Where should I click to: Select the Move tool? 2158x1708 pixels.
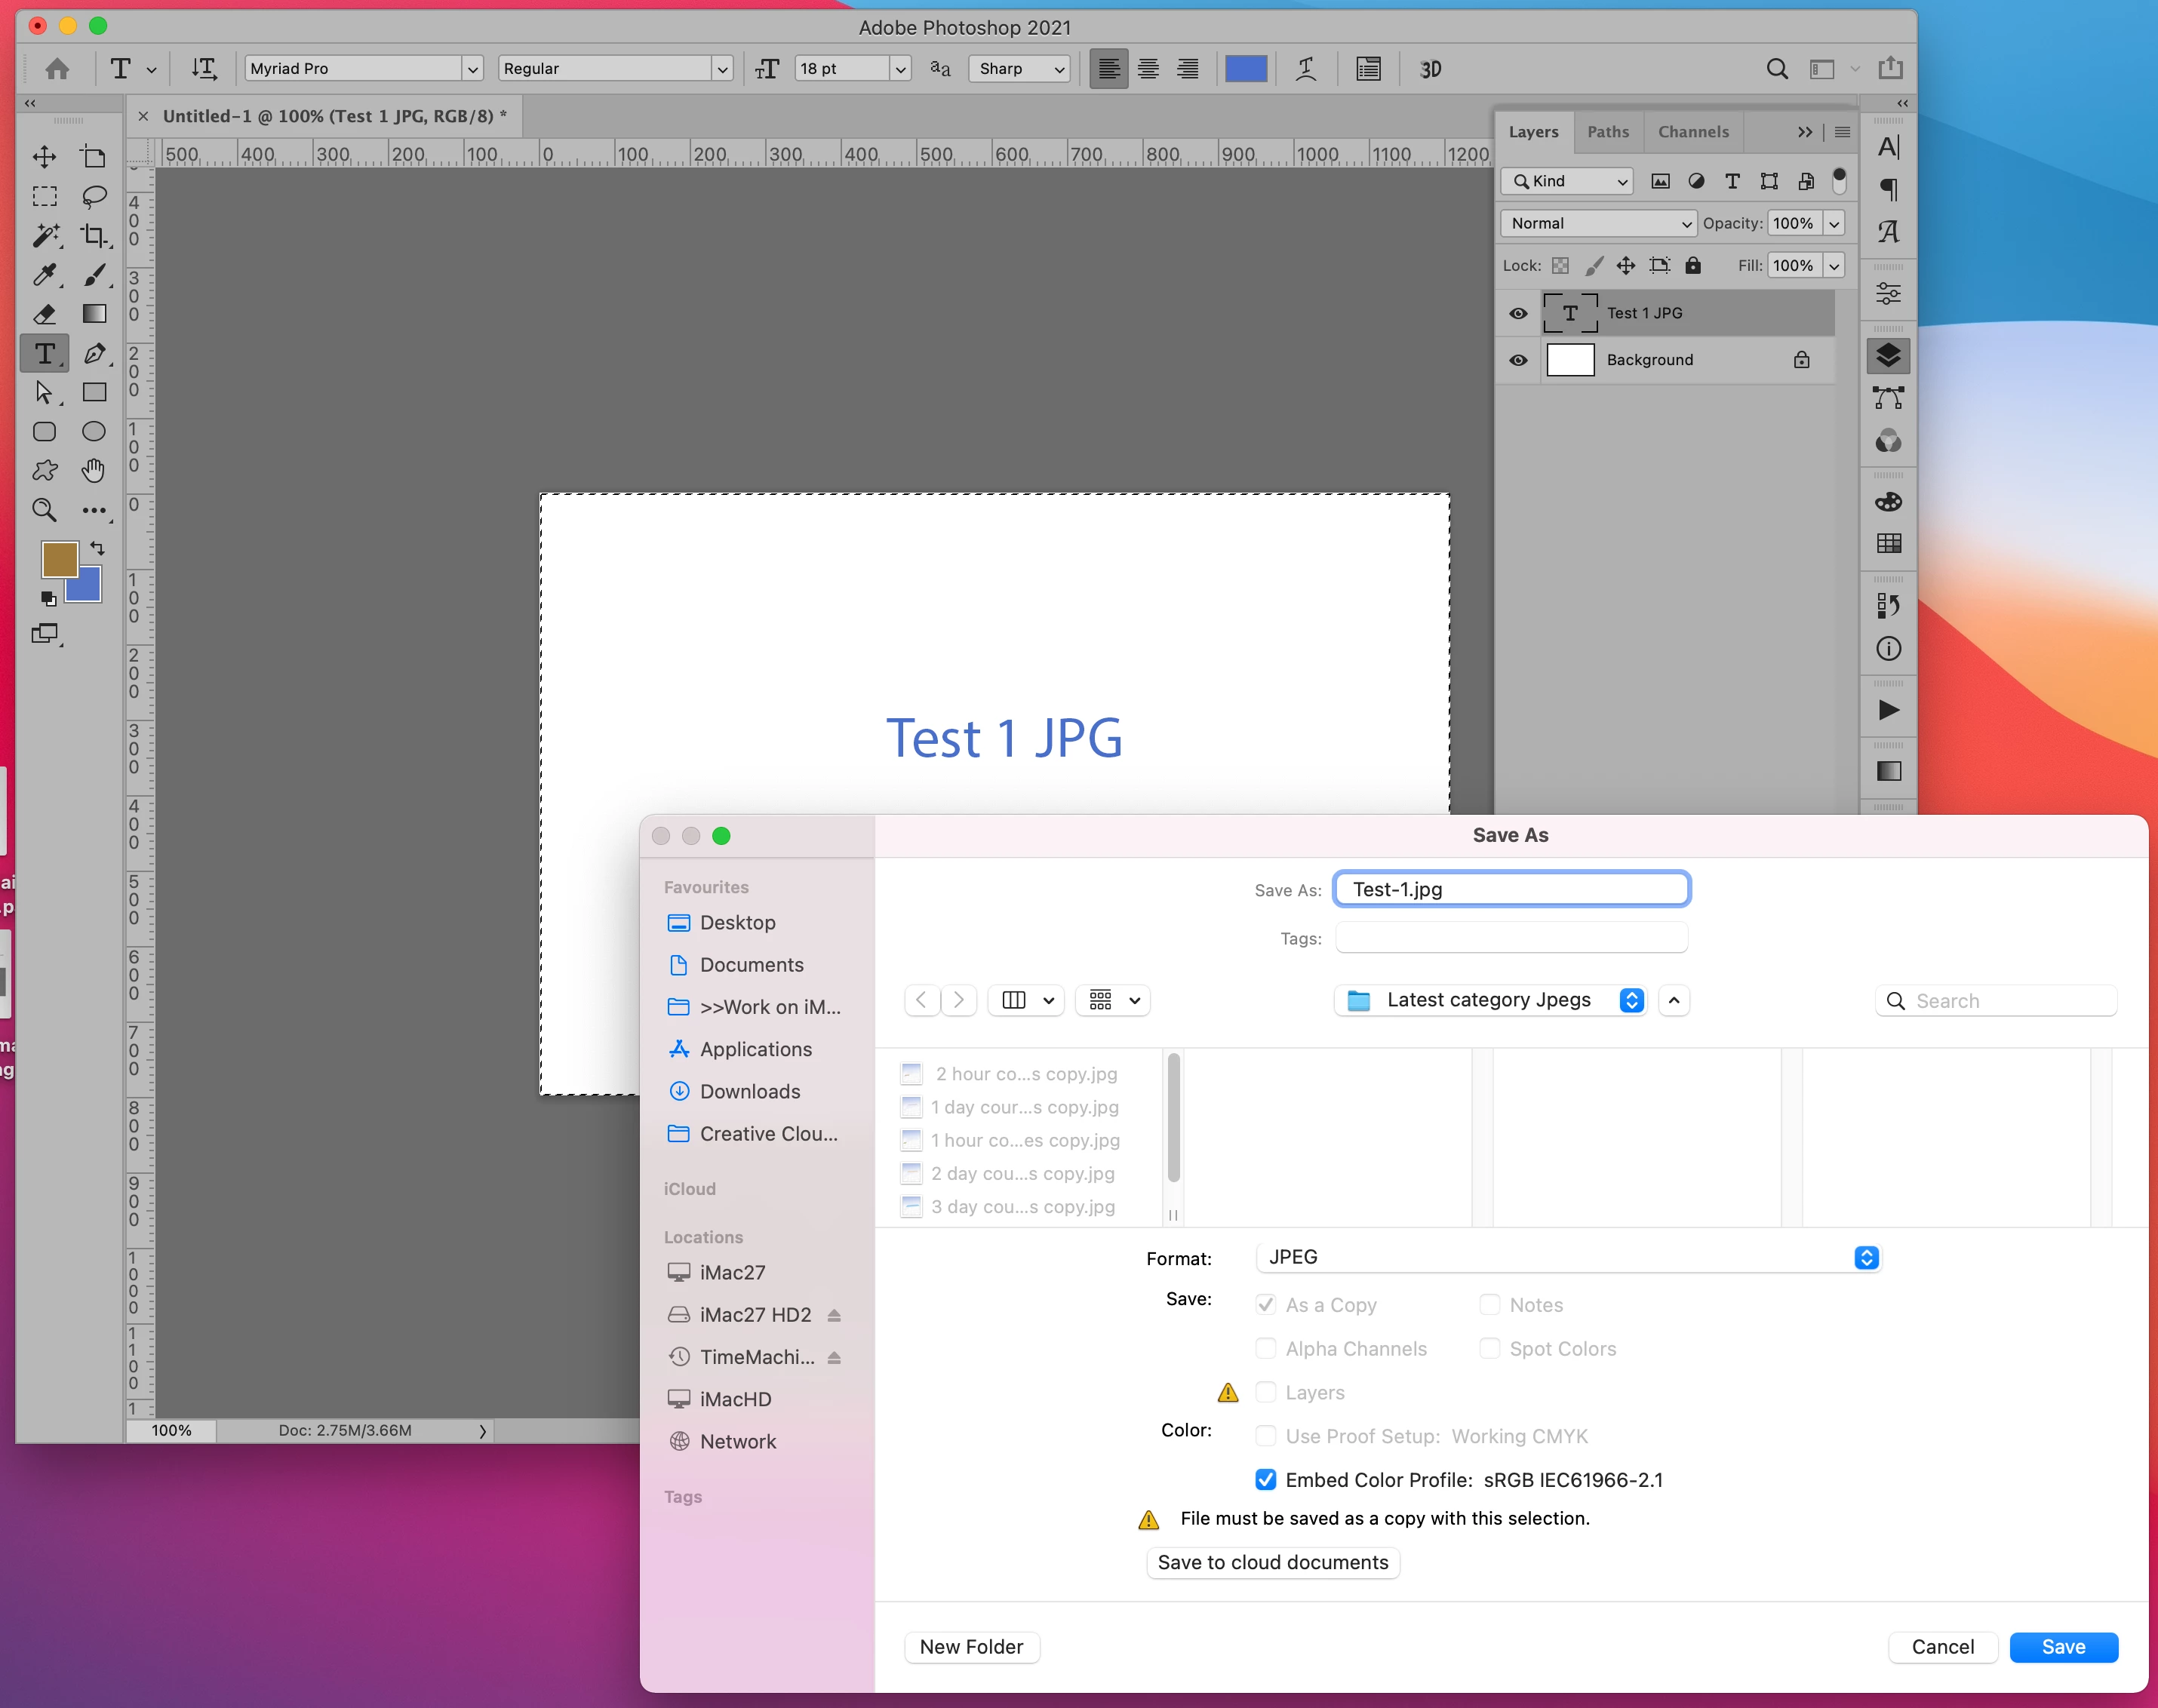(x=44, y=157)
